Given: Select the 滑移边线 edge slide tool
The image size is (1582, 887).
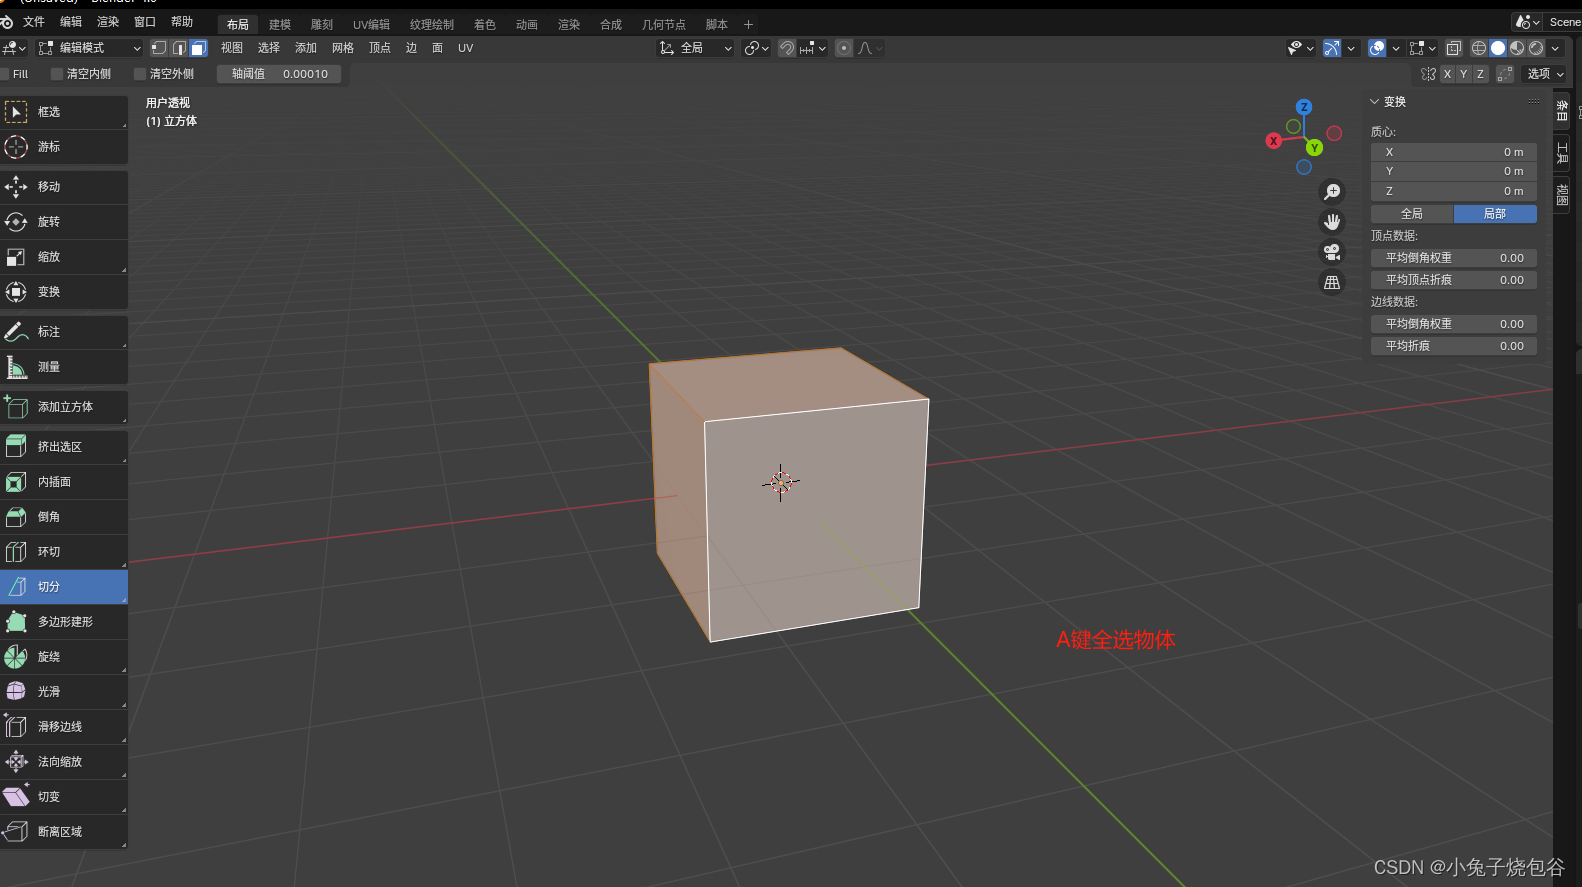Looking at the screenshot, I should click(x=64, y=727).
